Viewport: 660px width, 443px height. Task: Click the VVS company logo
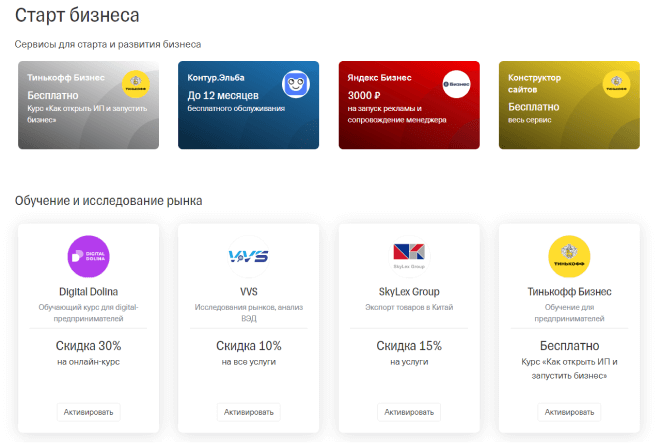248,256
